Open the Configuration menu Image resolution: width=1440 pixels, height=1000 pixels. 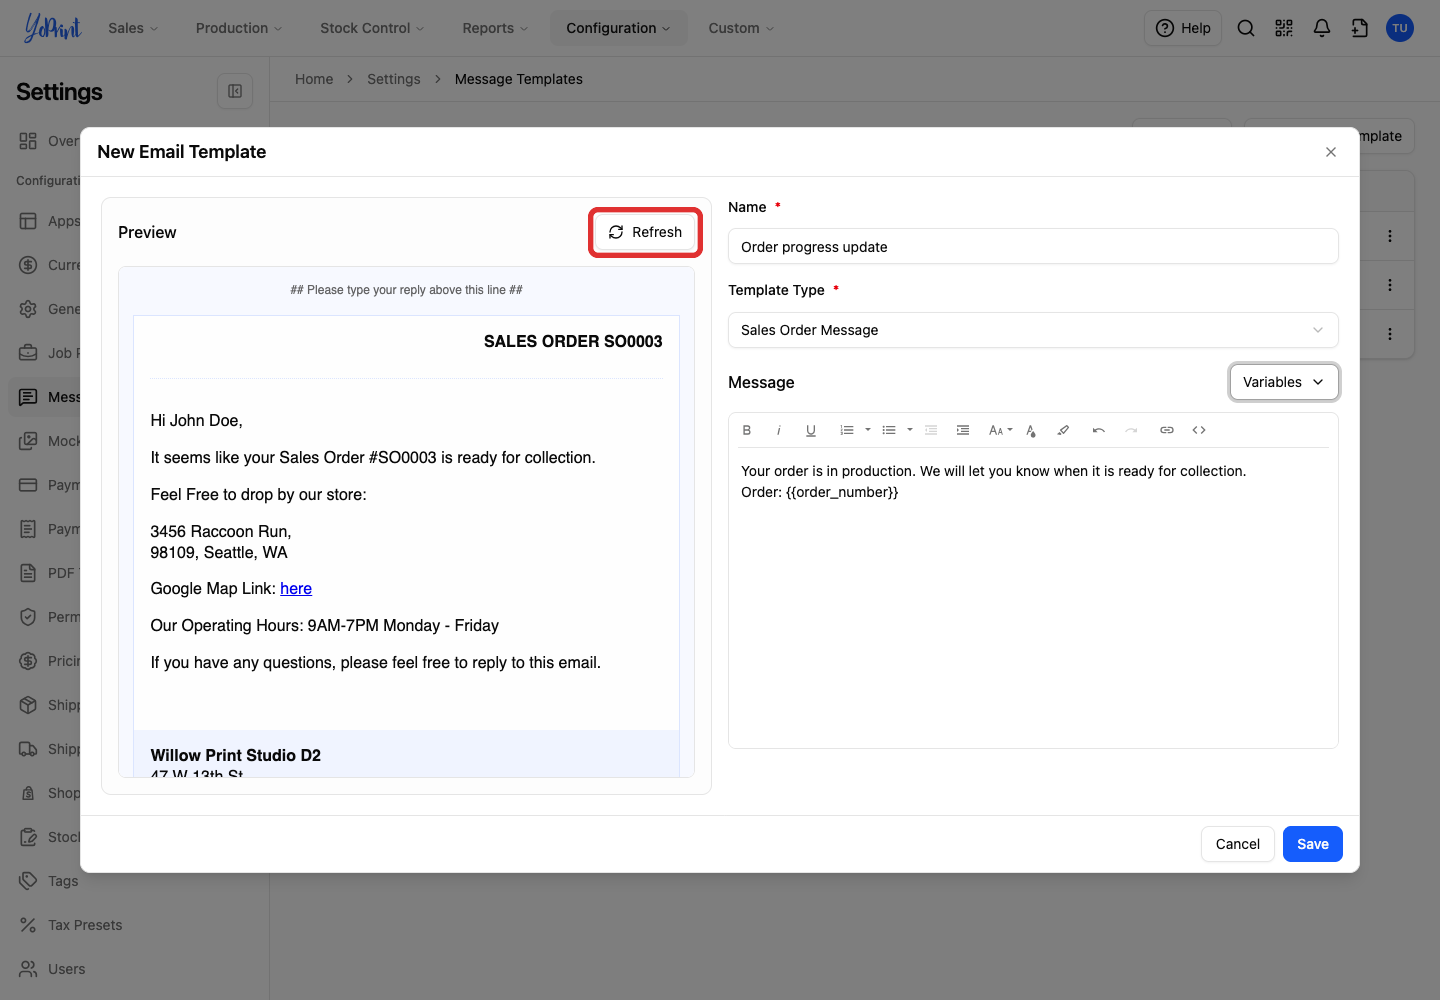tap(618, 28)
